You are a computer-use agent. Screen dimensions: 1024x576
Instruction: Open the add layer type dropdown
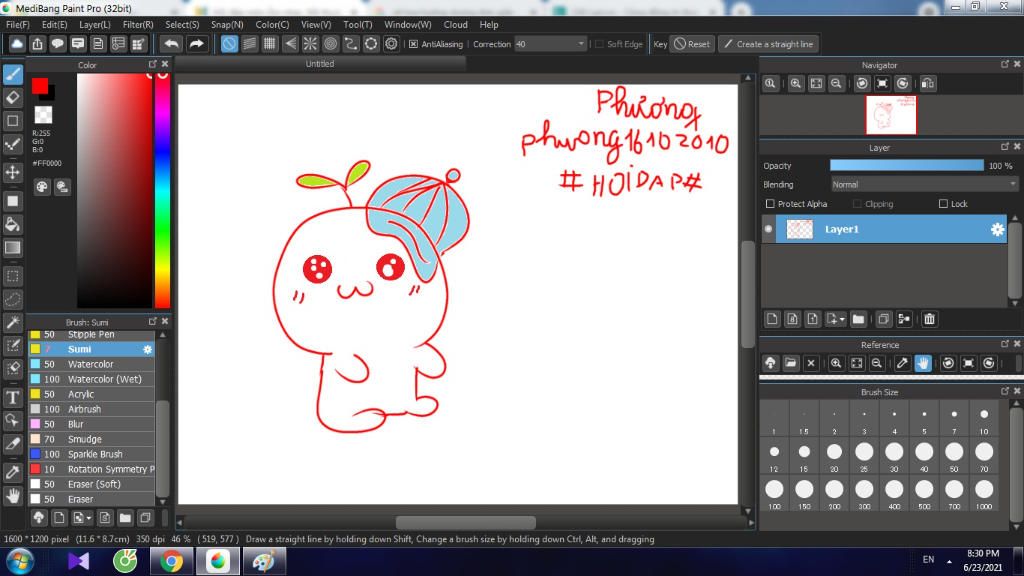pos(835,319)
